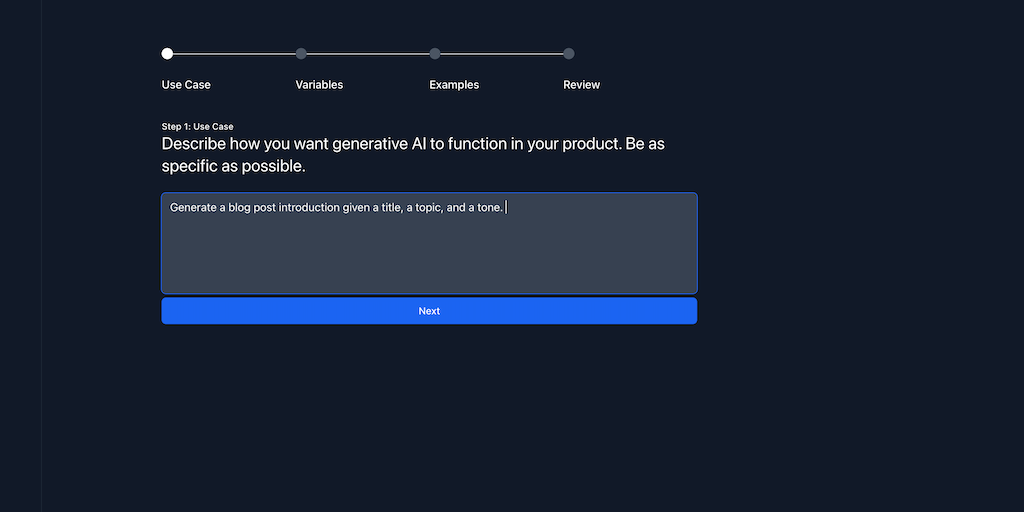
Task: Click the "Use Case" step label
Action: [x=186, y=85]
